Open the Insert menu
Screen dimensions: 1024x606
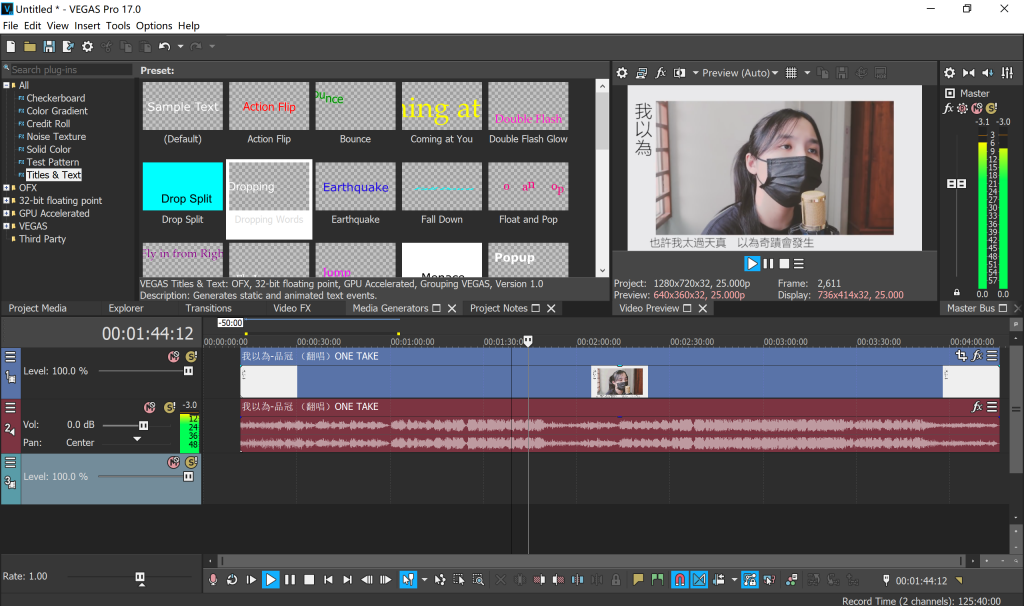pos(87,25)
